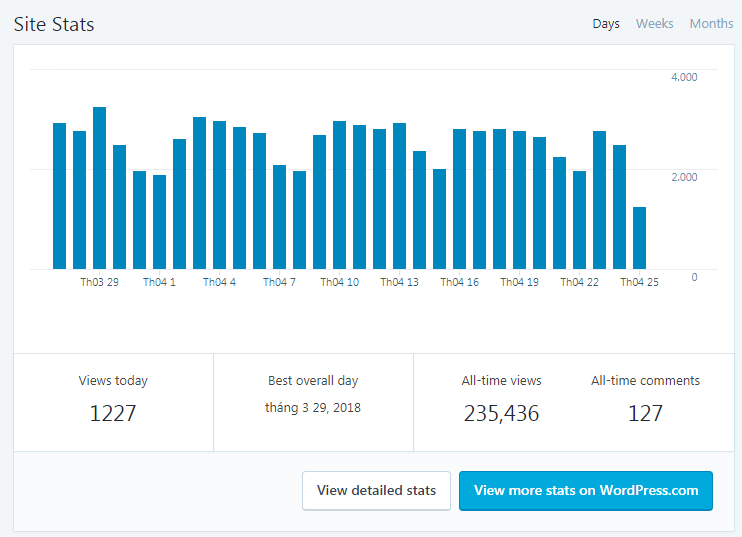Screen dimensions: 742x537
Task: Switch to the Weeks view tab
Action: (x=654, y=24)
